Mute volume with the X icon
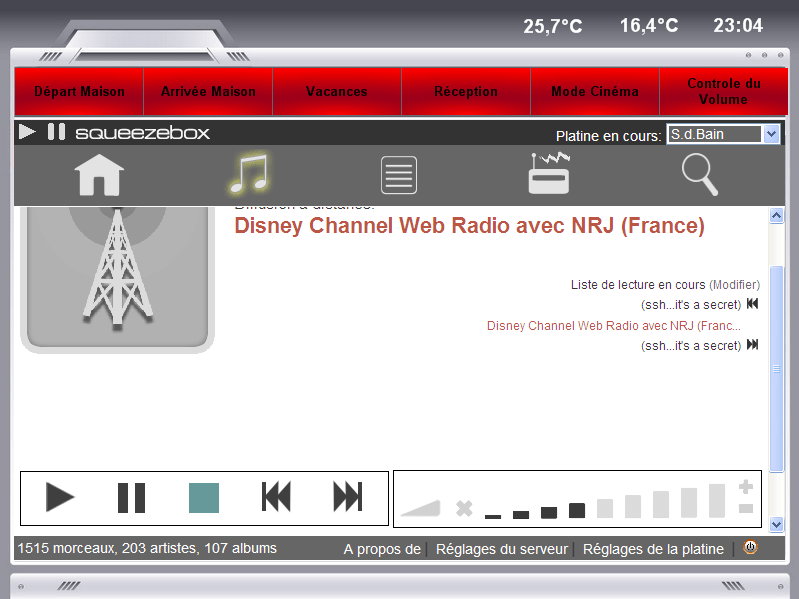 pyautogui.click(x=464, y=508)
